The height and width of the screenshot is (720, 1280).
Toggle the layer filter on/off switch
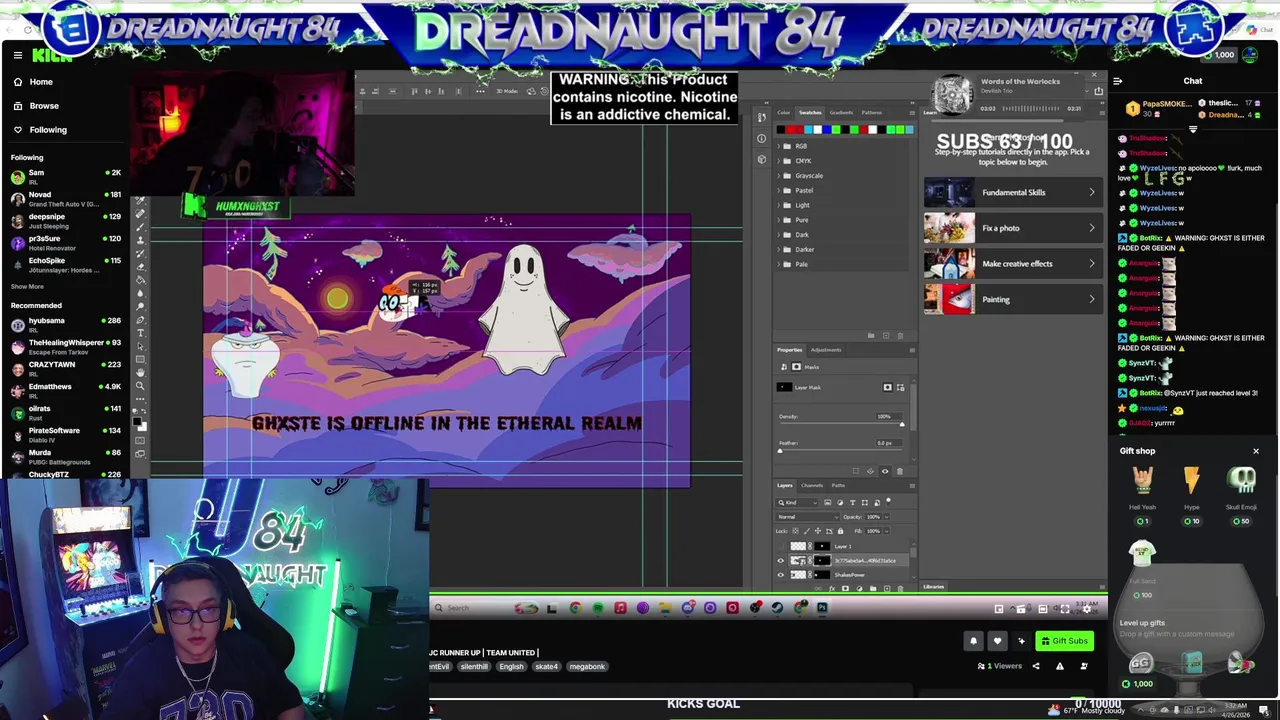pos(888,501)
